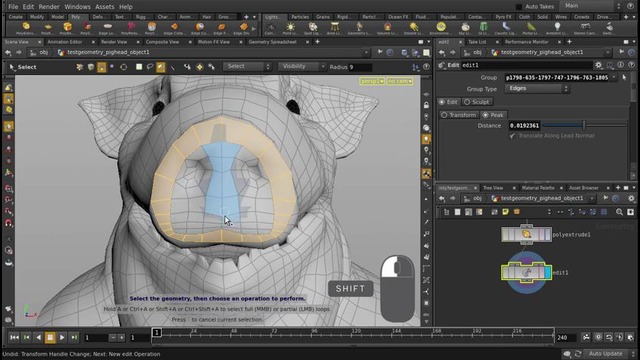Open the Select mode dropdown

pos(247,67)
